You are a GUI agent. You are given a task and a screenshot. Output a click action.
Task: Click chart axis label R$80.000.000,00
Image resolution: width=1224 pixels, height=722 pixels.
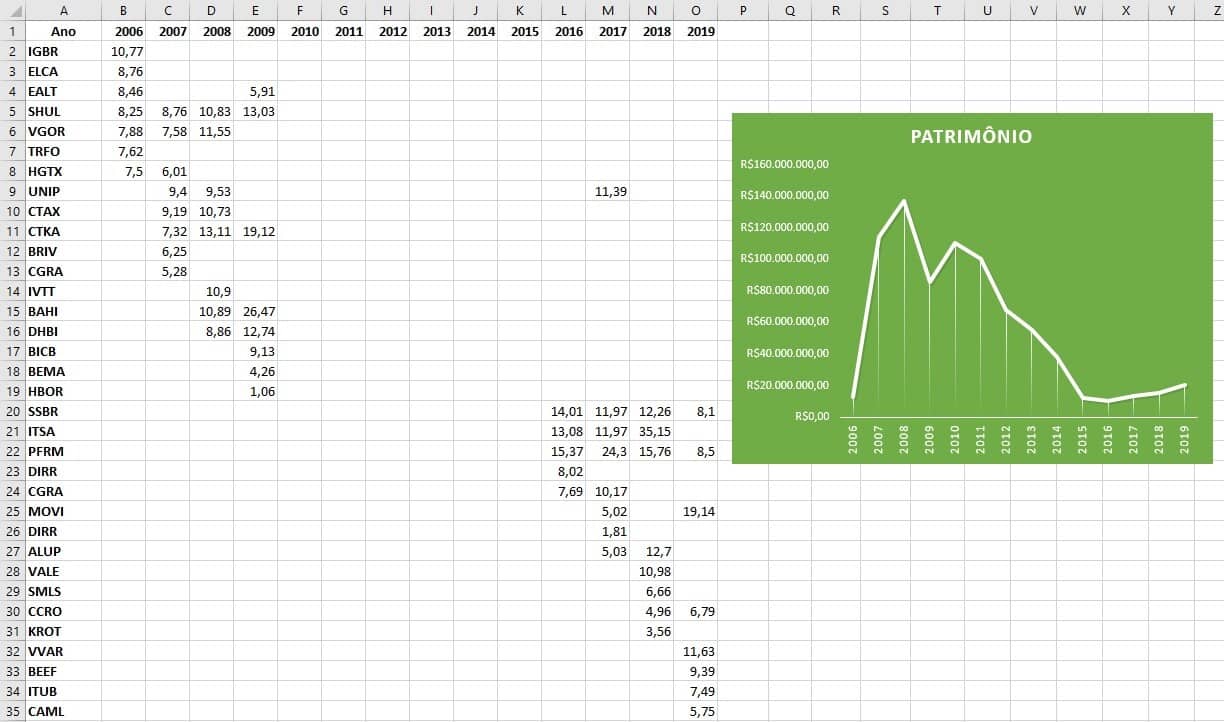point(788,290)
